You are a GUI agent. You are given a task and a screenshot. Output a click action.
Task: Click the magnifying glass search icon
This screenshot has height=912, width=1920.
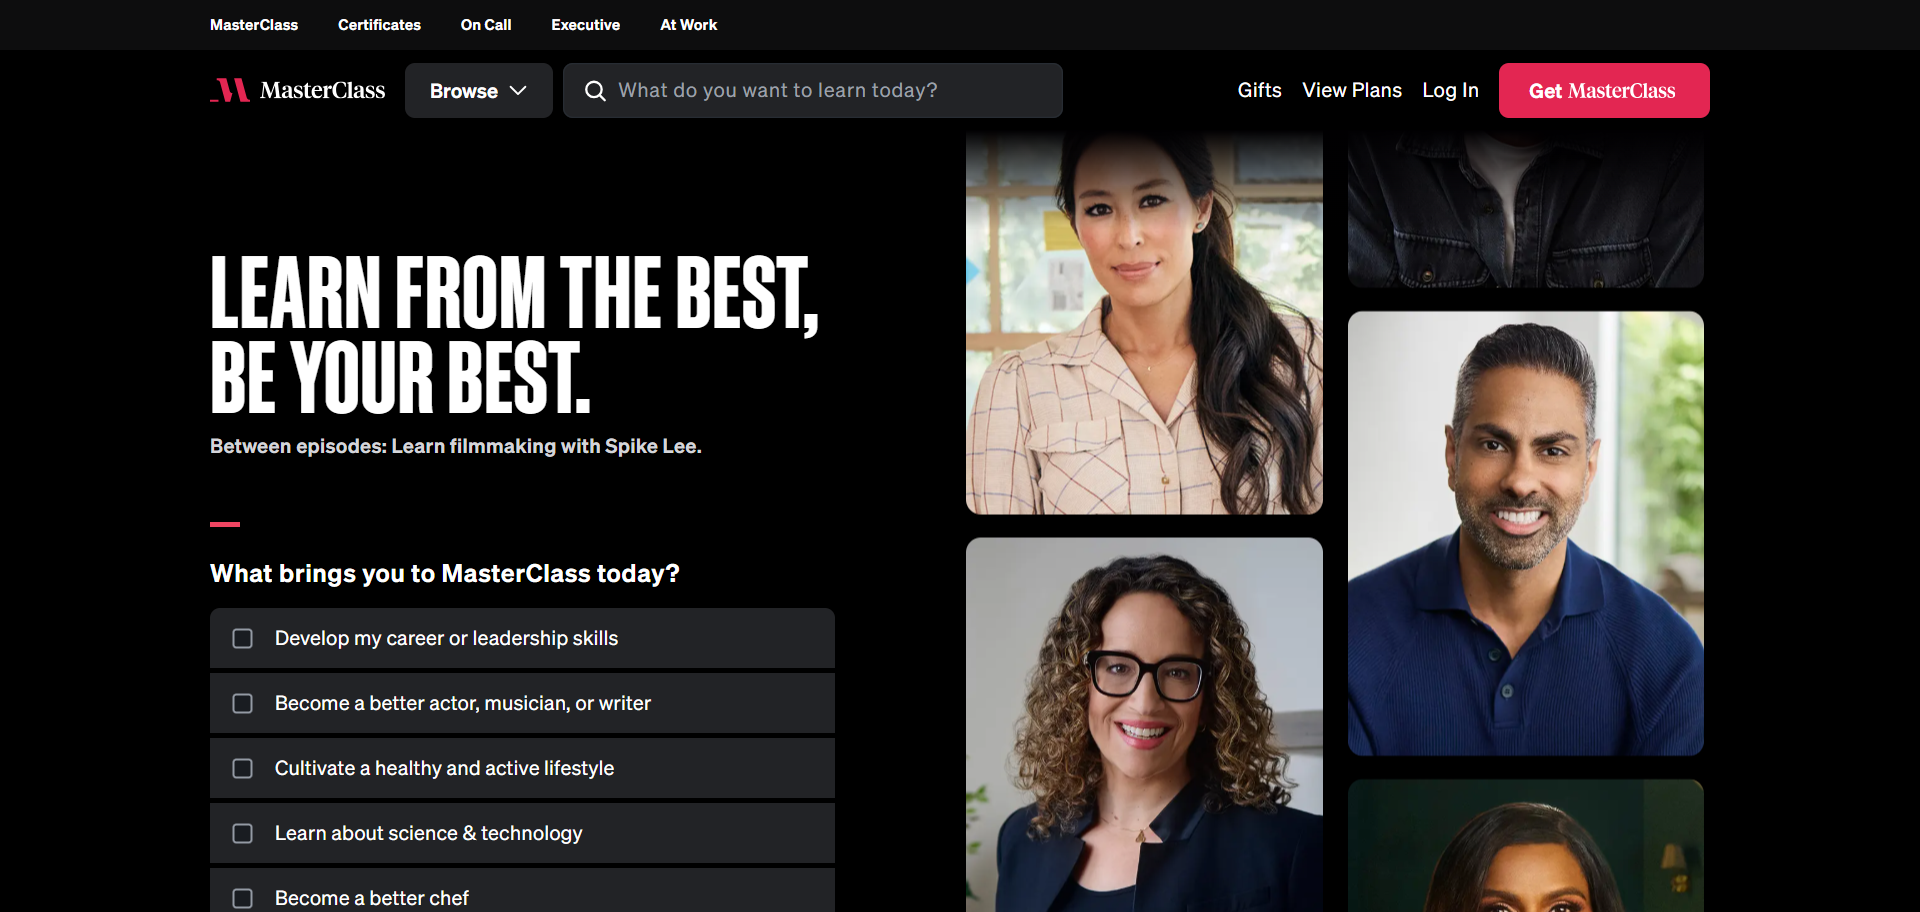595,91
